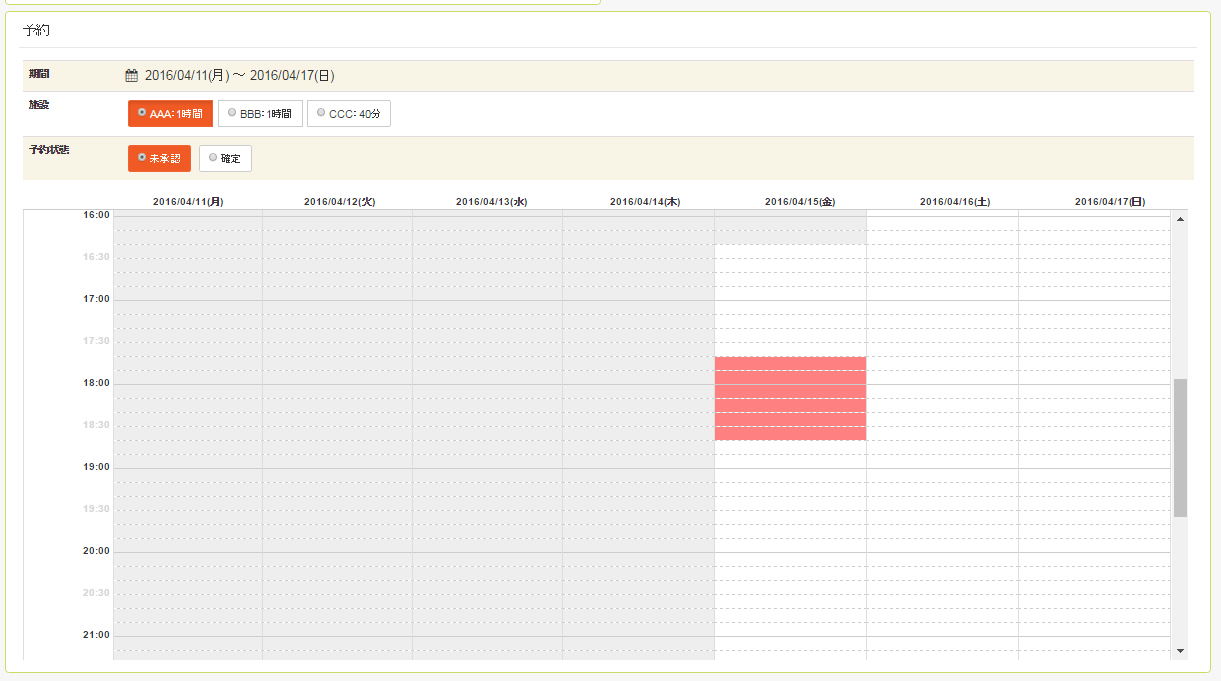Choose the 確定 reservation status
1221x681 pixels.
(x=225, y=158)
